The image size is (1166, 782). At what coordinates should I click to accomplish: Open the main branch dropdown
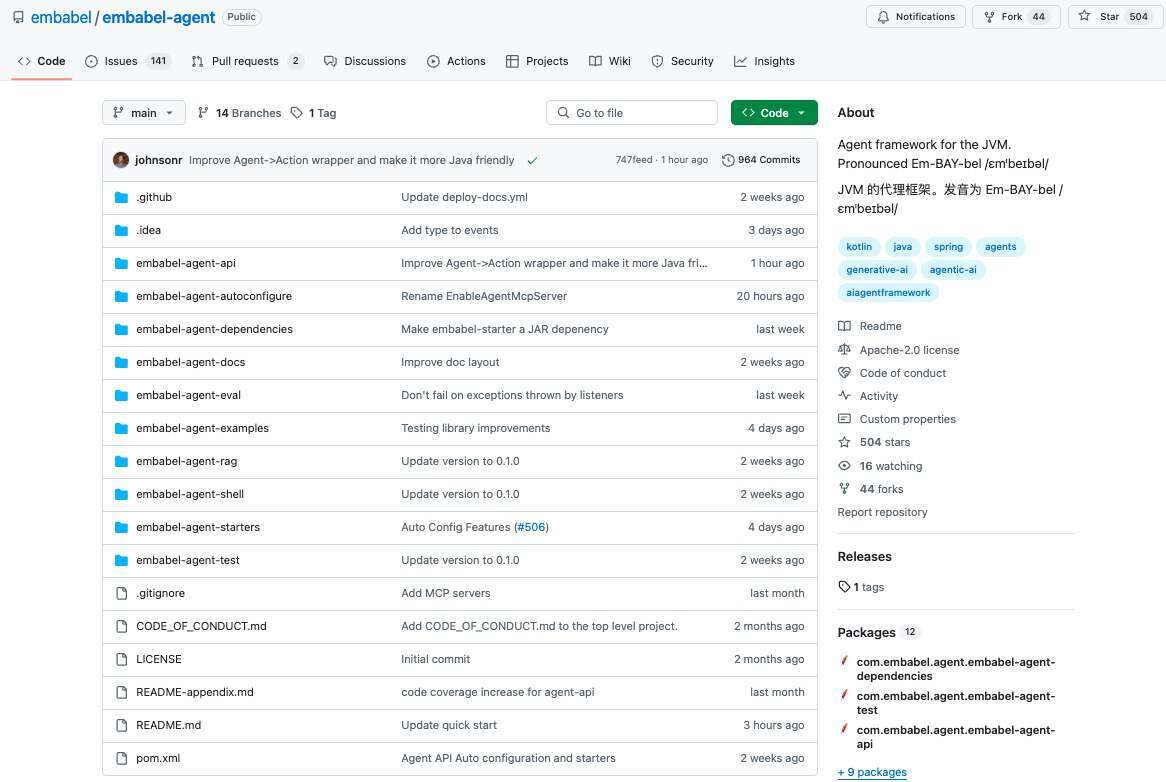144,113
